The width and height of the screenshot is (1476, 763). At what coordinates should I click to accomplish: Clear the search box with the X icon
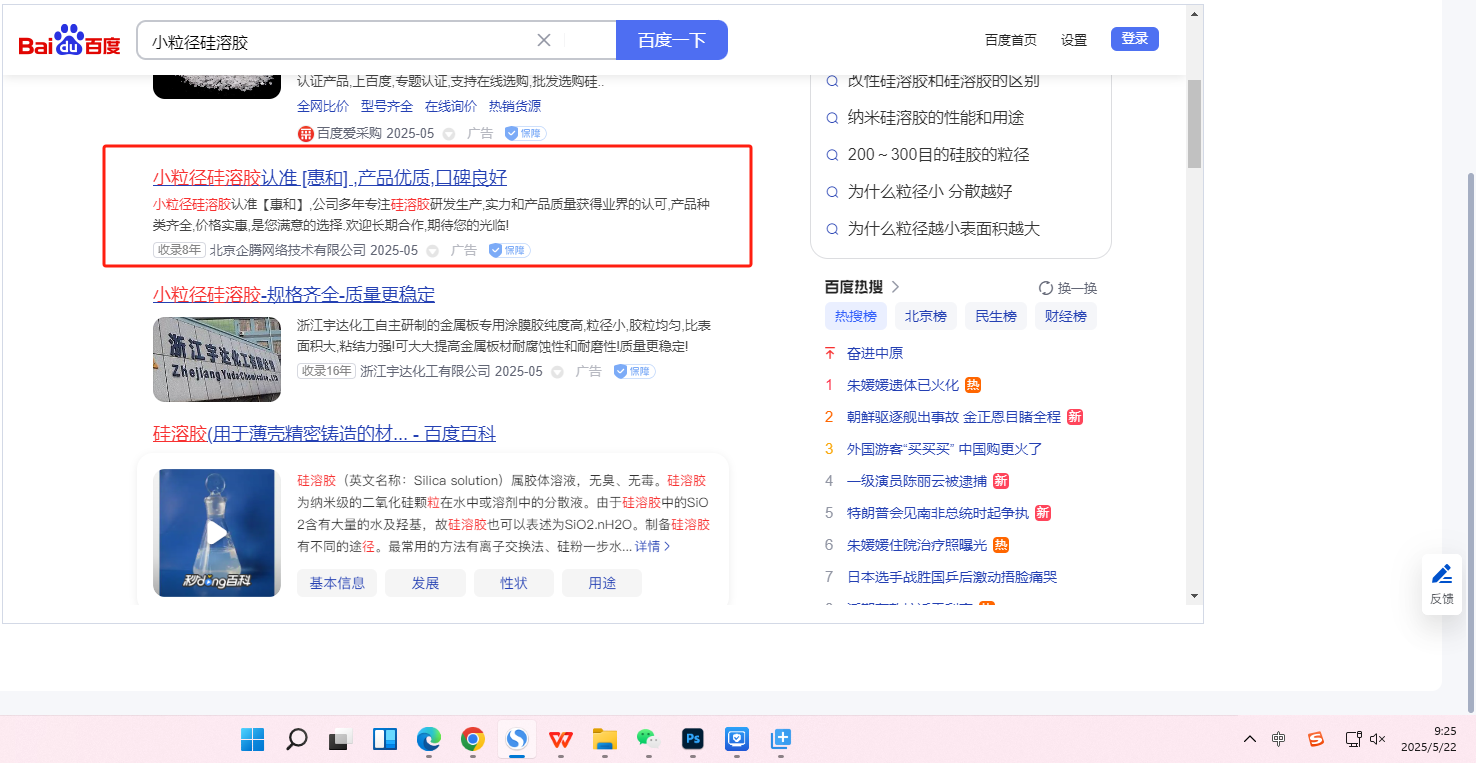pyautogui.click(x=544, y=40)
